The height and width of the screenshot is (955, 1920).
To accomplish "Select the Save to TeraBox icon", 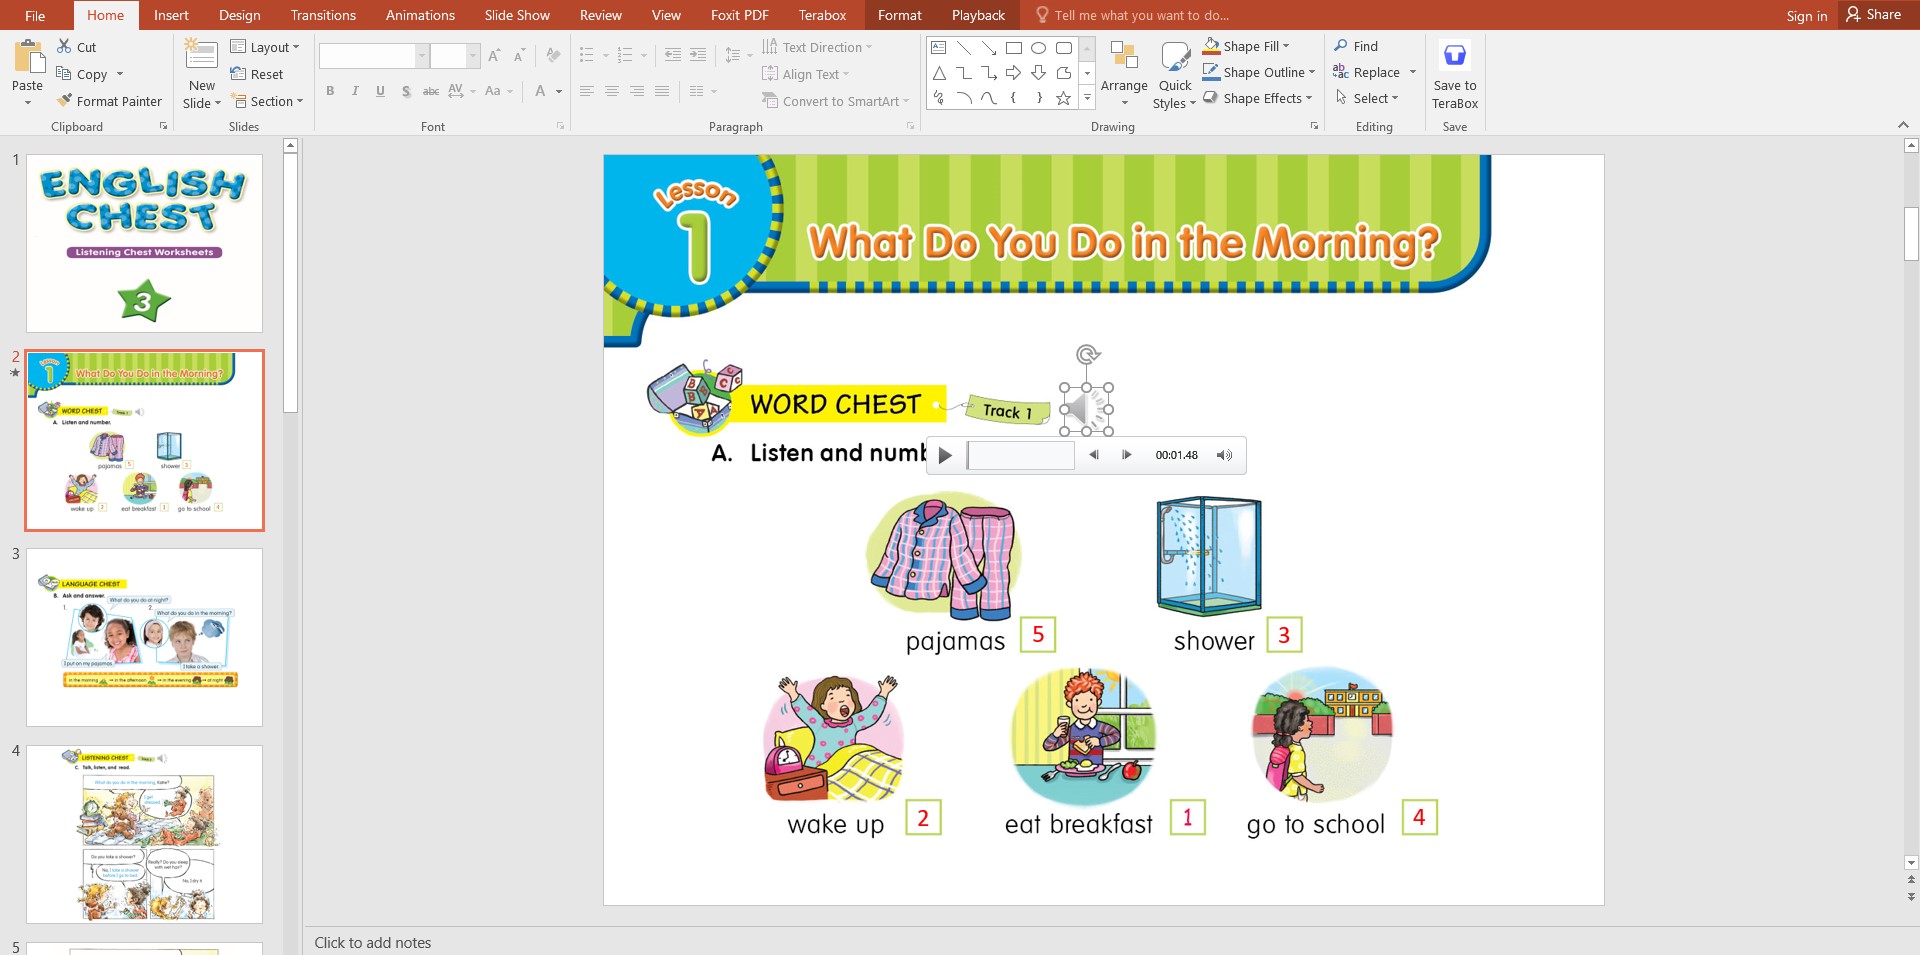I will coord(1455,55).
